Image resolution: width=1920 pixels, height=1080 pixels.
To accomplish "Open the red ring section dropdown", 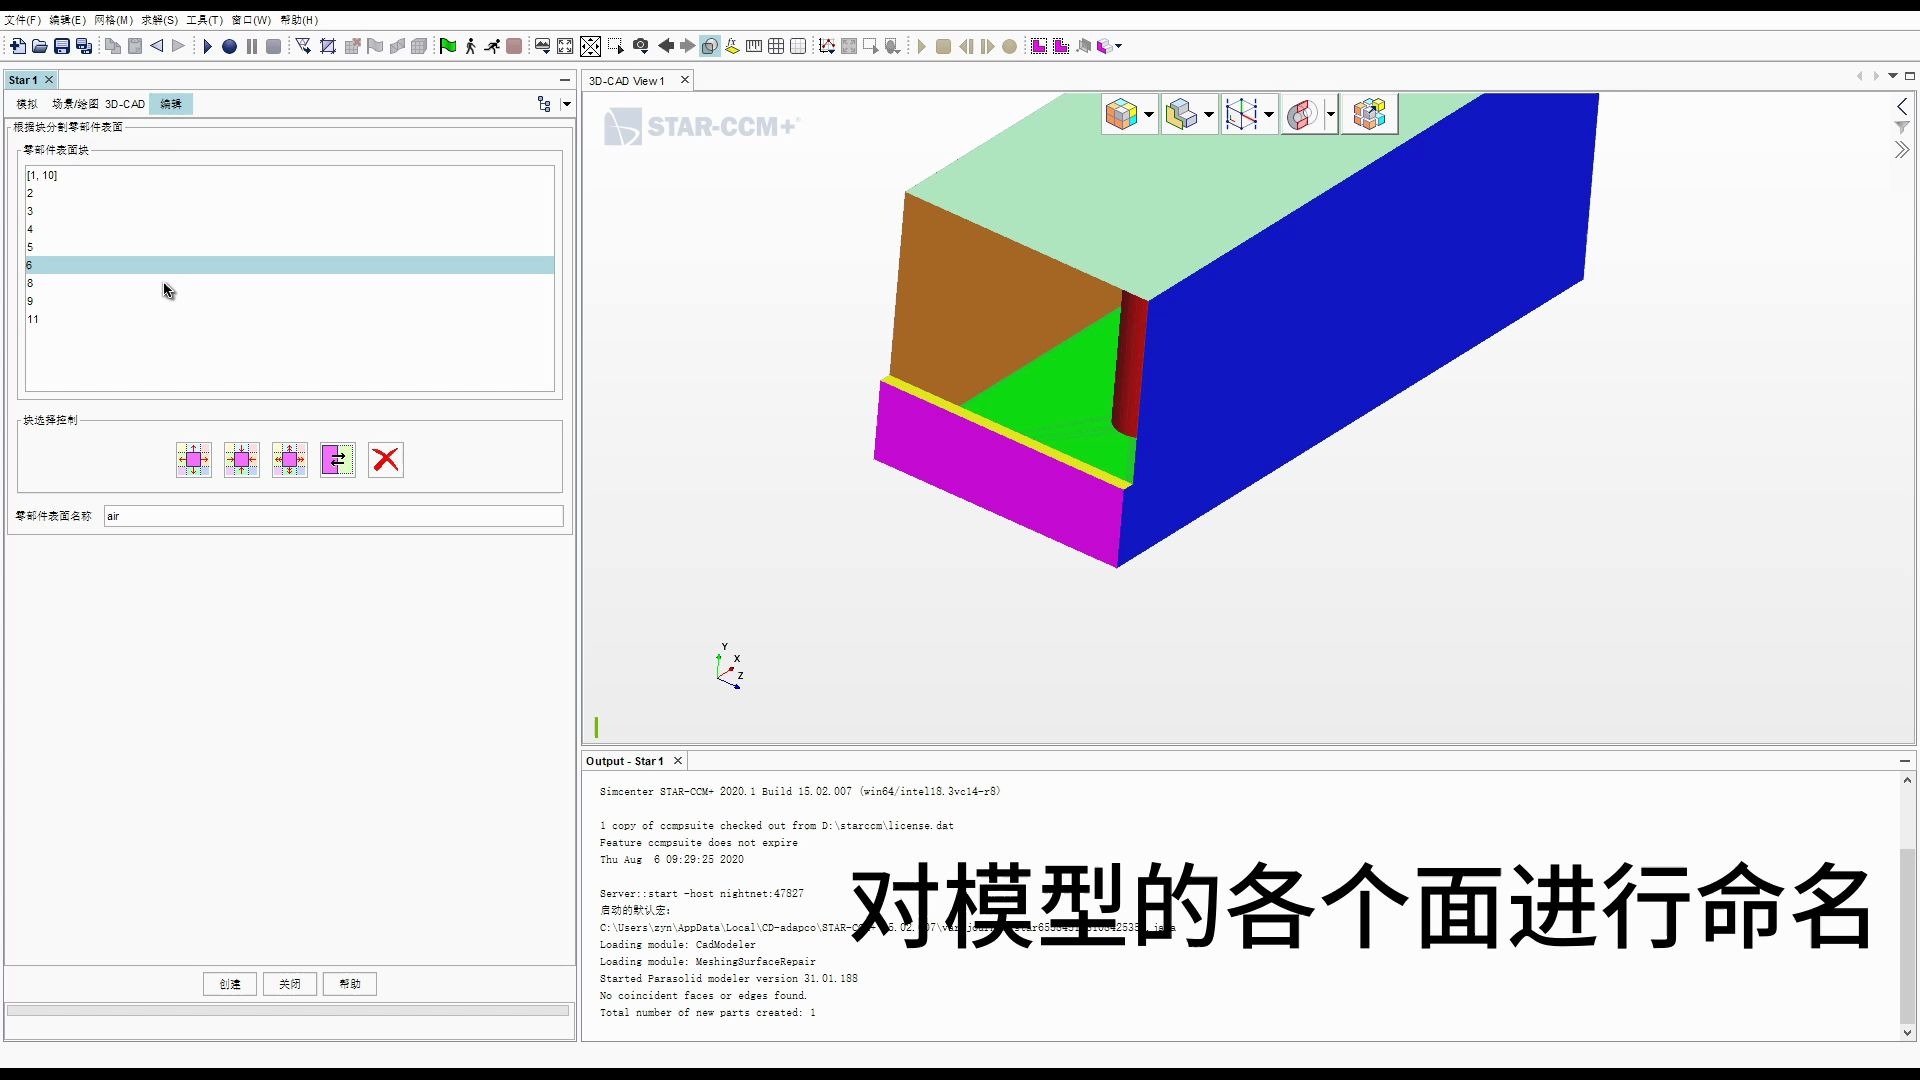I will [x=1330, y=115].
